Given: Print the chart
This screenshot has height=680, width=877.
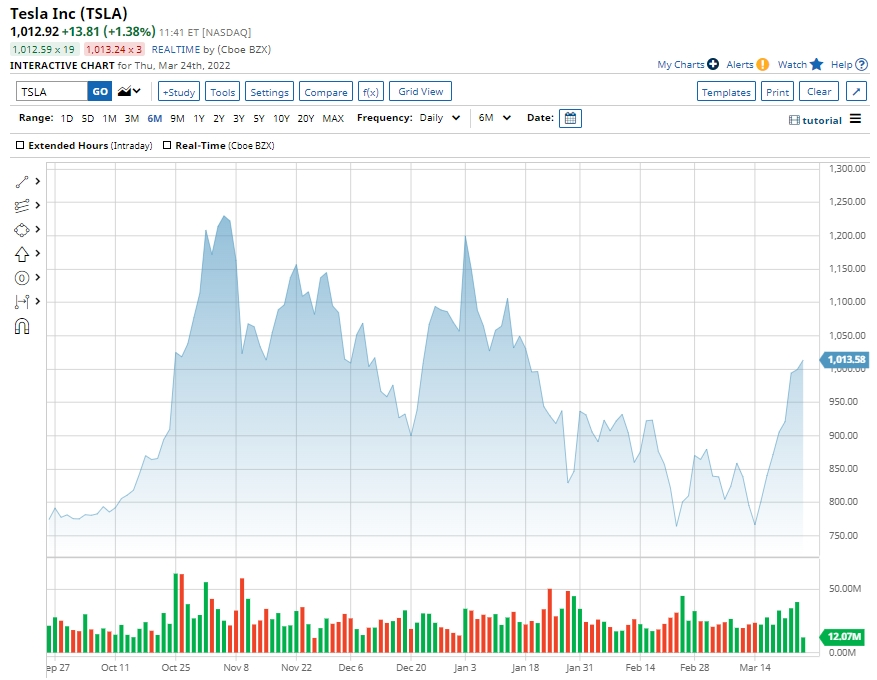Looking at the screenshot, I should [777, 92].
